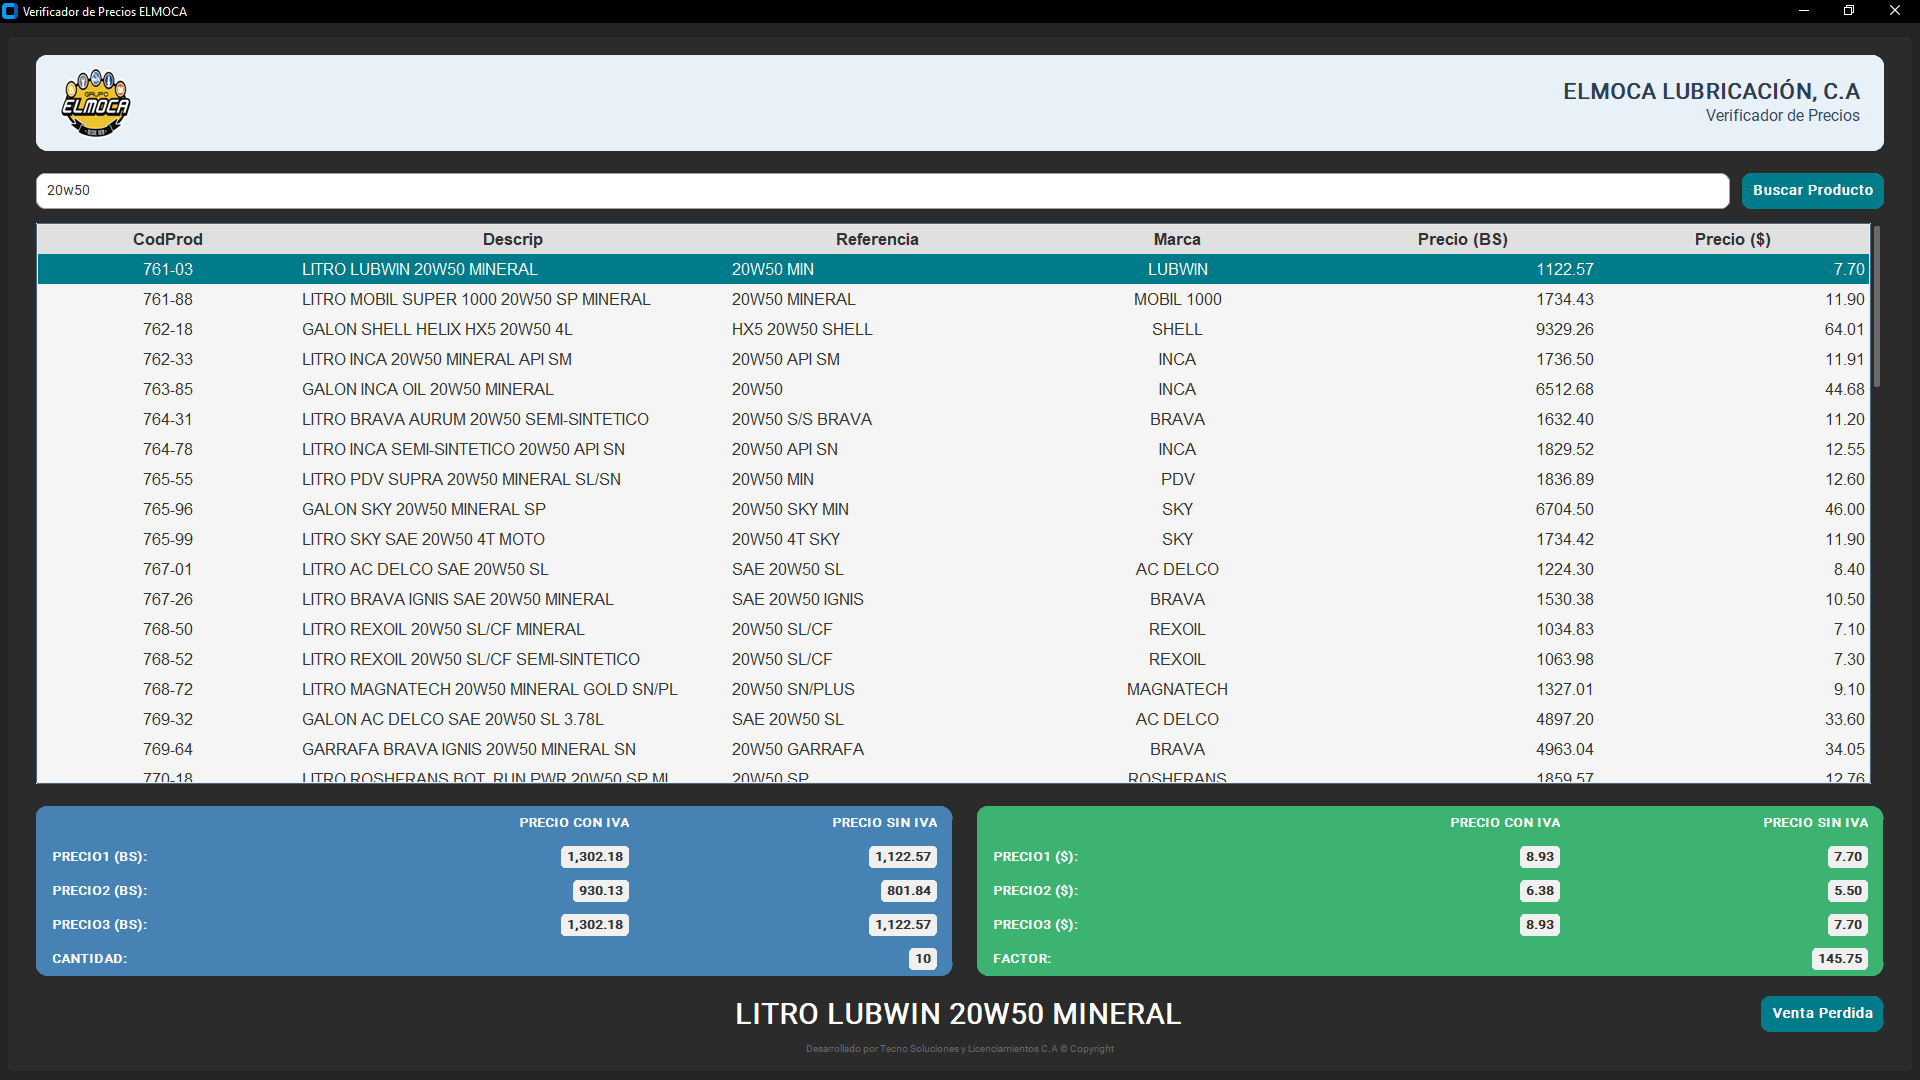This screenshot has width=1920, height=1080.
Task: Click the Descrip column header
Action: [x=512, y=239]
